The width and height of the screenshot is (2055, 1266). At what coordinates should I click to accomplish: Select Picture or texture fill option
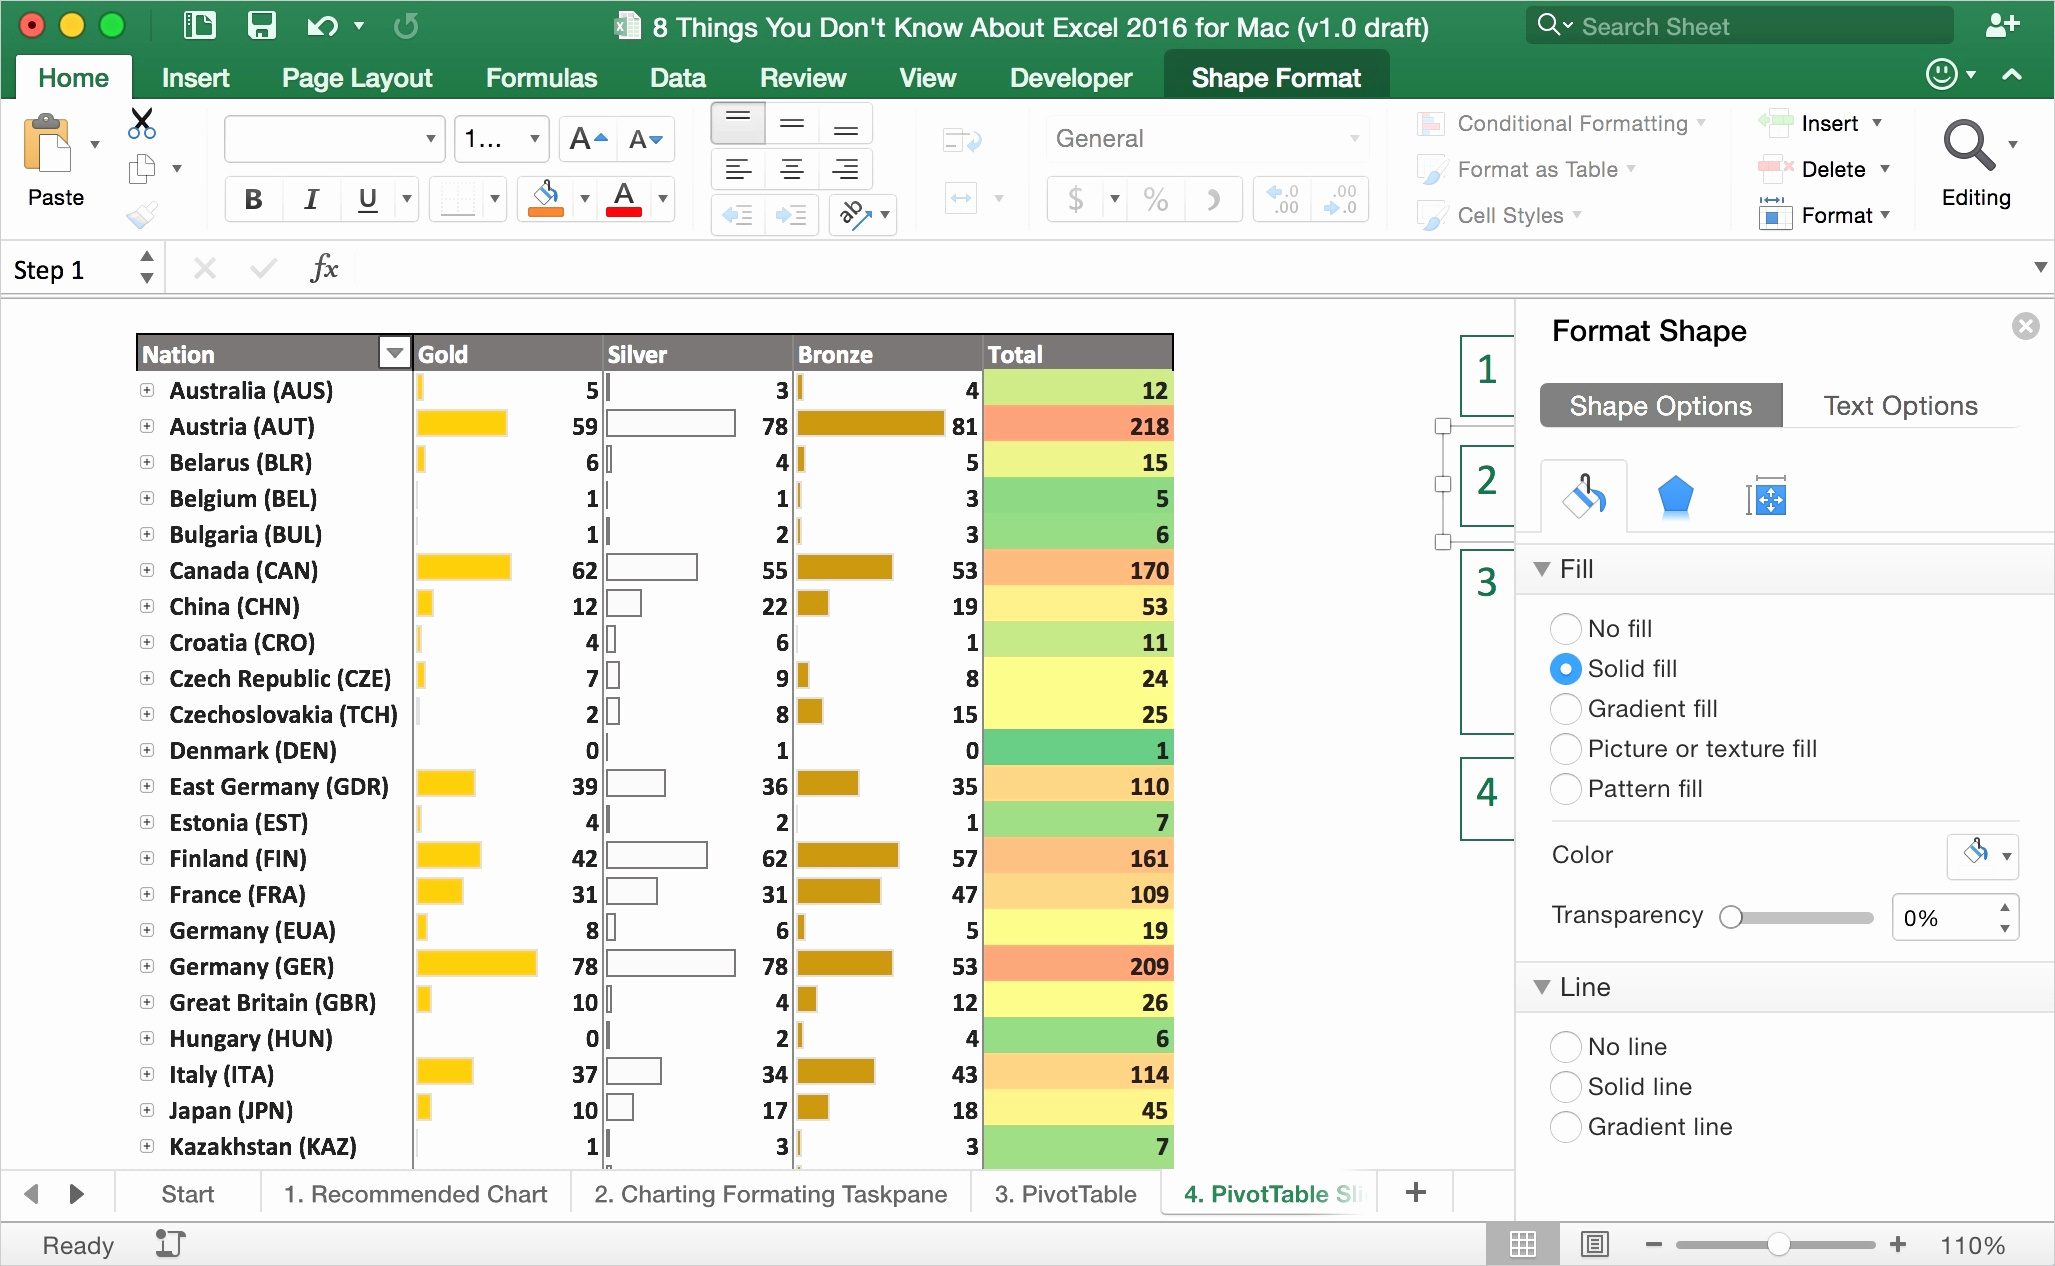[1565, 748]
